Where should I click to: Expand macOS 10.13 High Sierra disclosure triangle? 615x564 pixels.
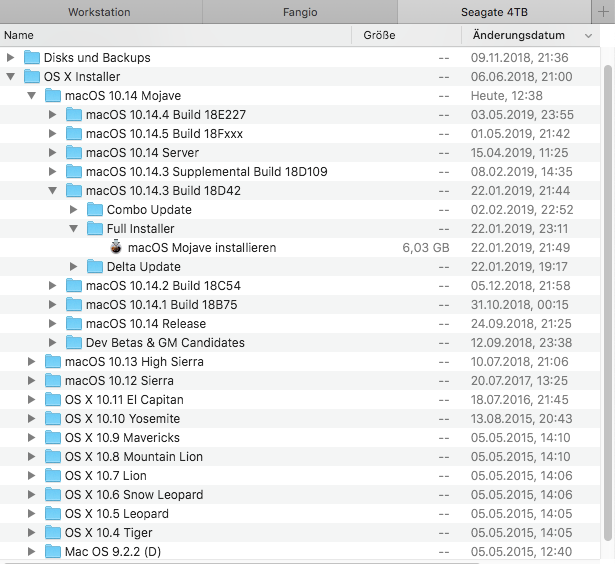[x=31, y=362]
